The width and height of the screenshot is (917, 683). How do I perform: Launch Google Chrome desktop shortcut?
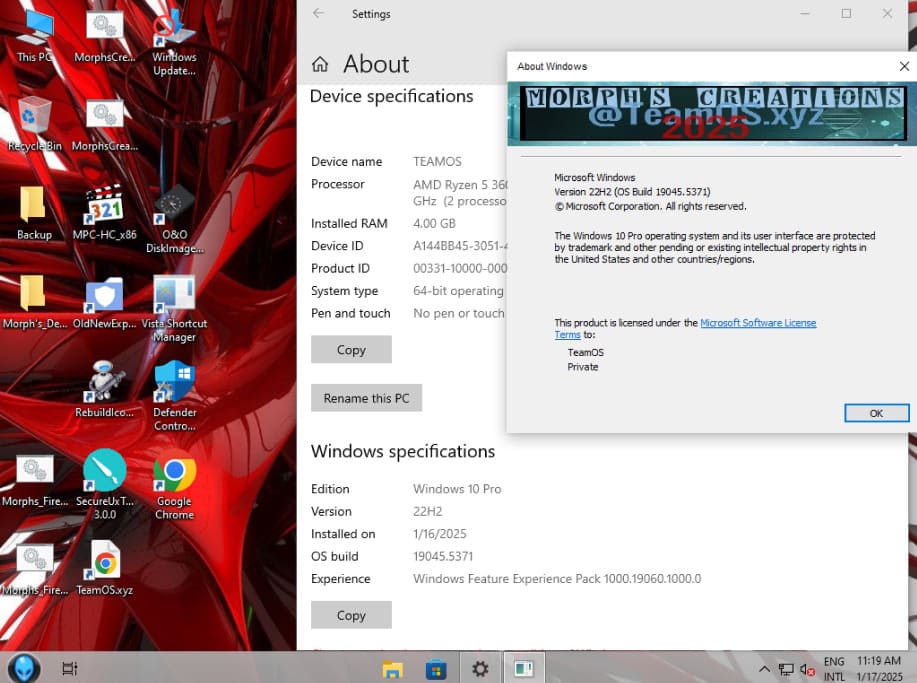(x=174, y=484)
